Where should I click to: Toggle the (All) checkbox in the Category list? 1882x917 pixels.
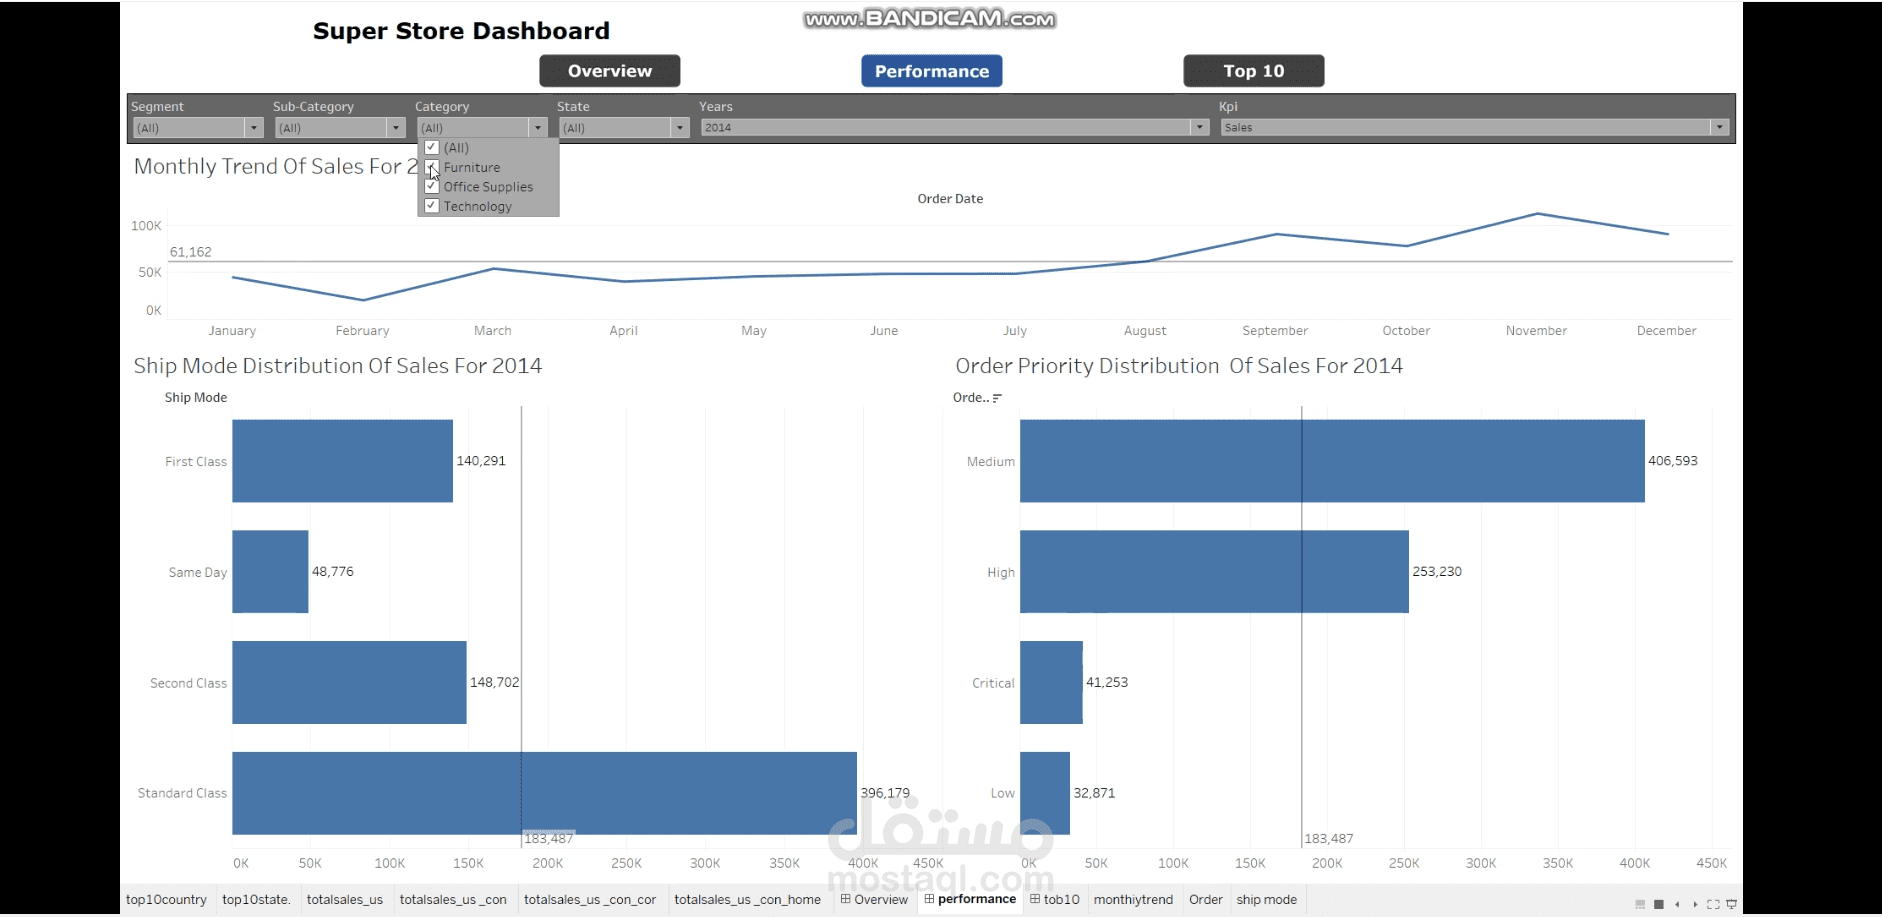(x=432, y=147)
